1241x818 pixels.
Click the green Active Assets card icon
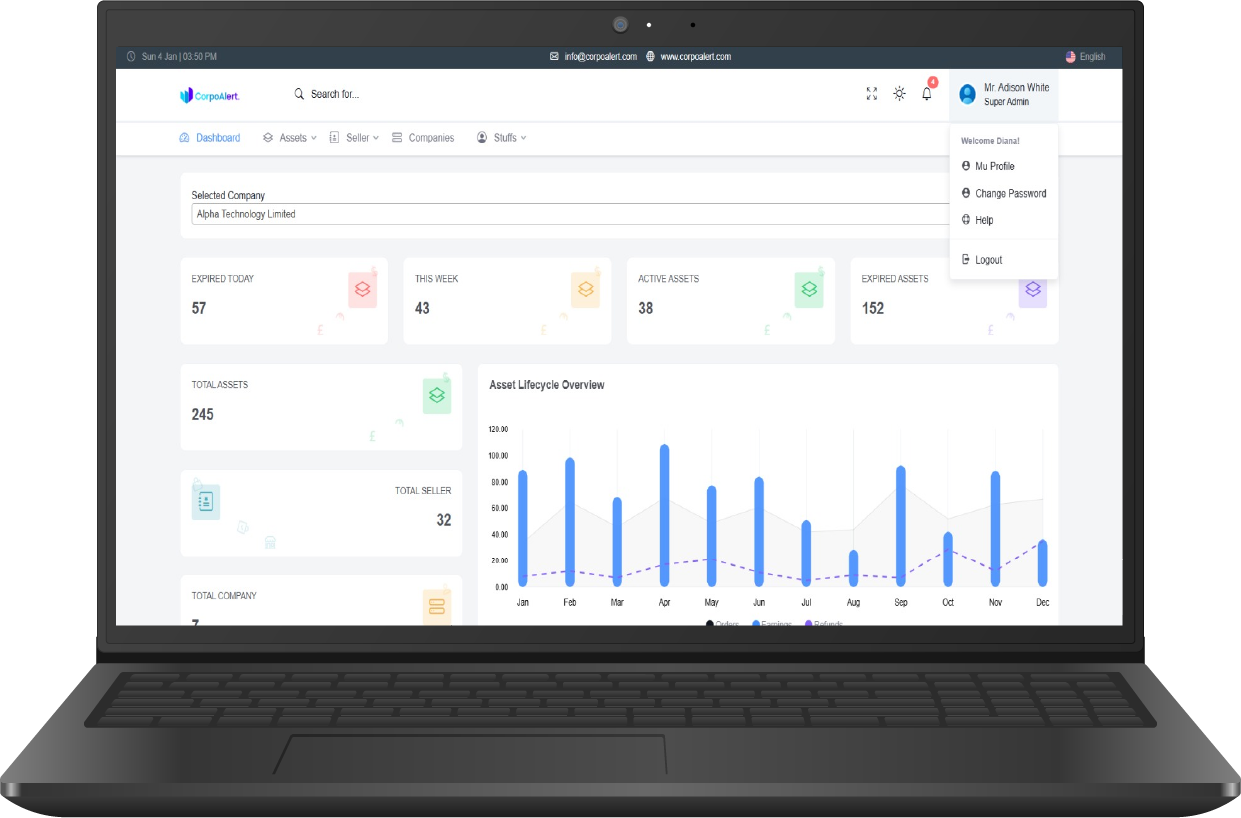[x=808, y=290]
